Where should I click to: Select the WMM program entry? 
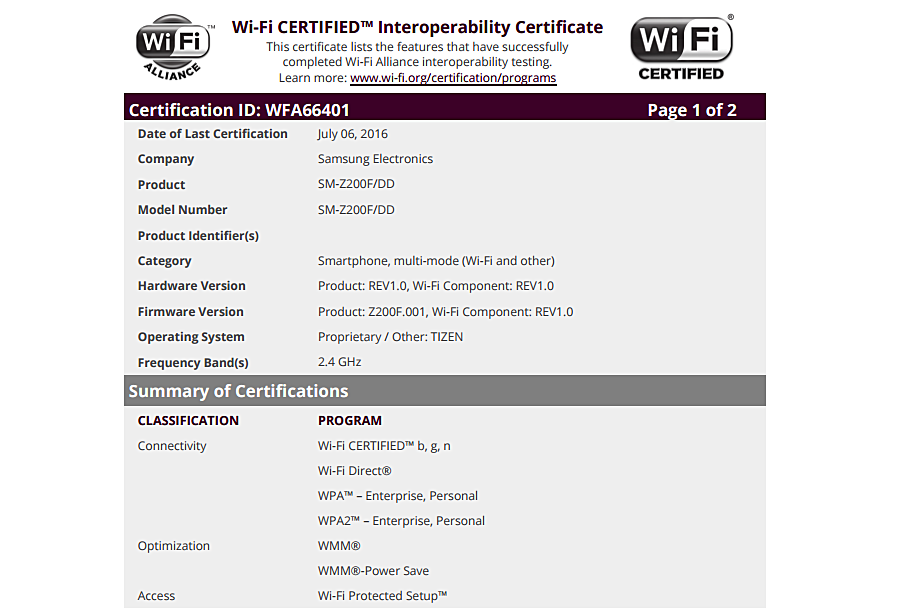339,546
